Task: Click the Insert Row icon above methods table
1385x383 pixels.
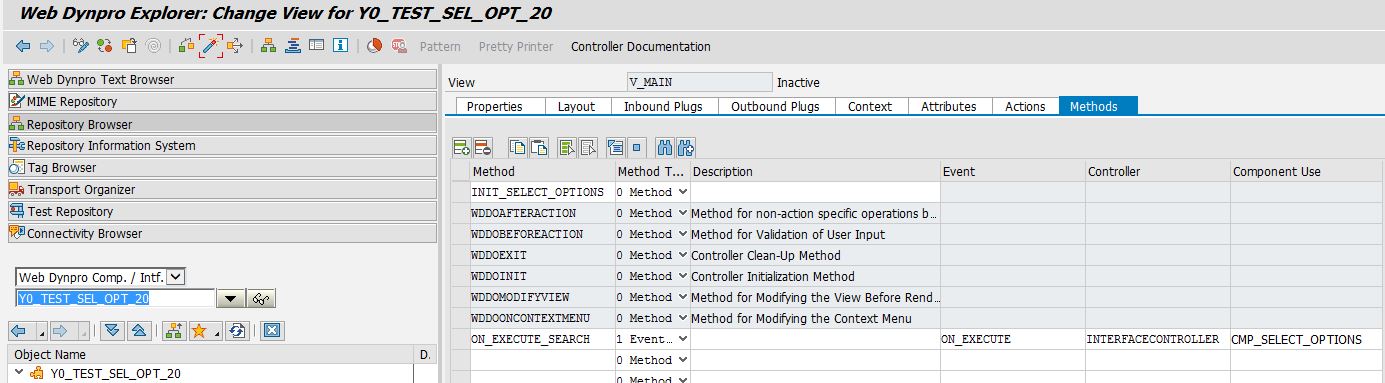Action: [462, 148]
